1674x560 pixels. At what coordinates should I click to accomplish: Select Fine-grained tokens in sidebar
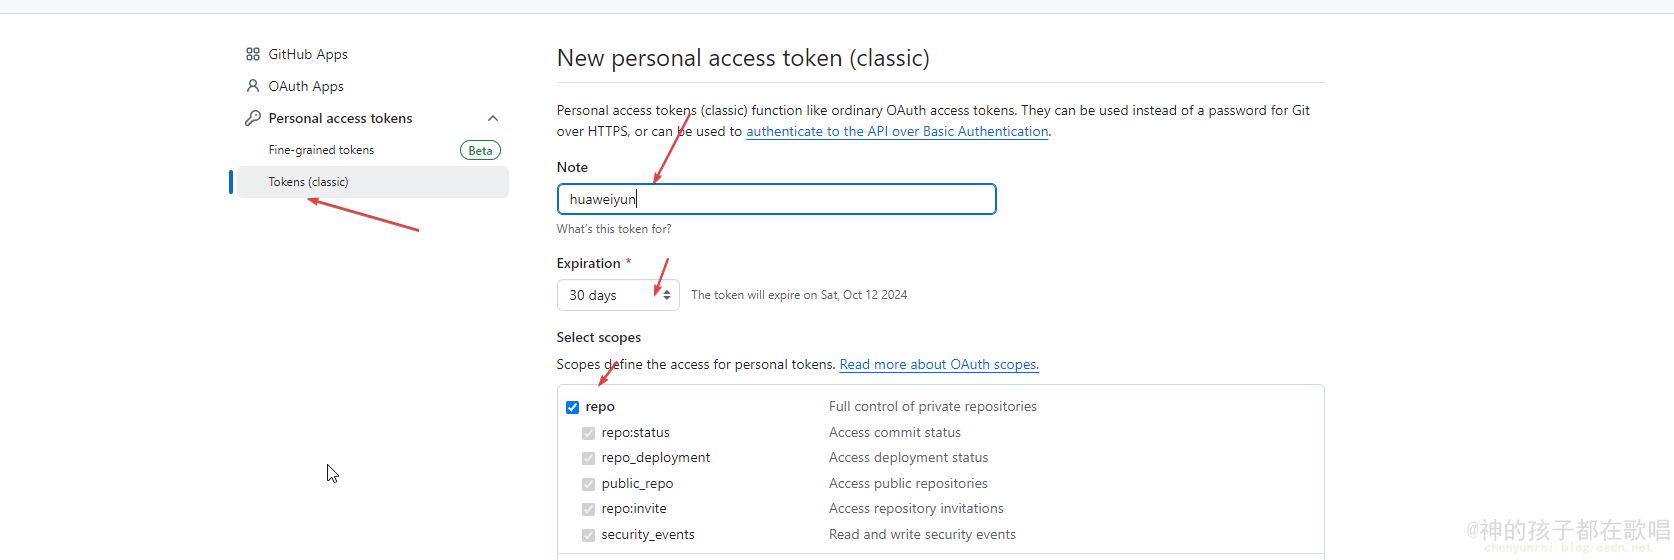pos(321,150)
